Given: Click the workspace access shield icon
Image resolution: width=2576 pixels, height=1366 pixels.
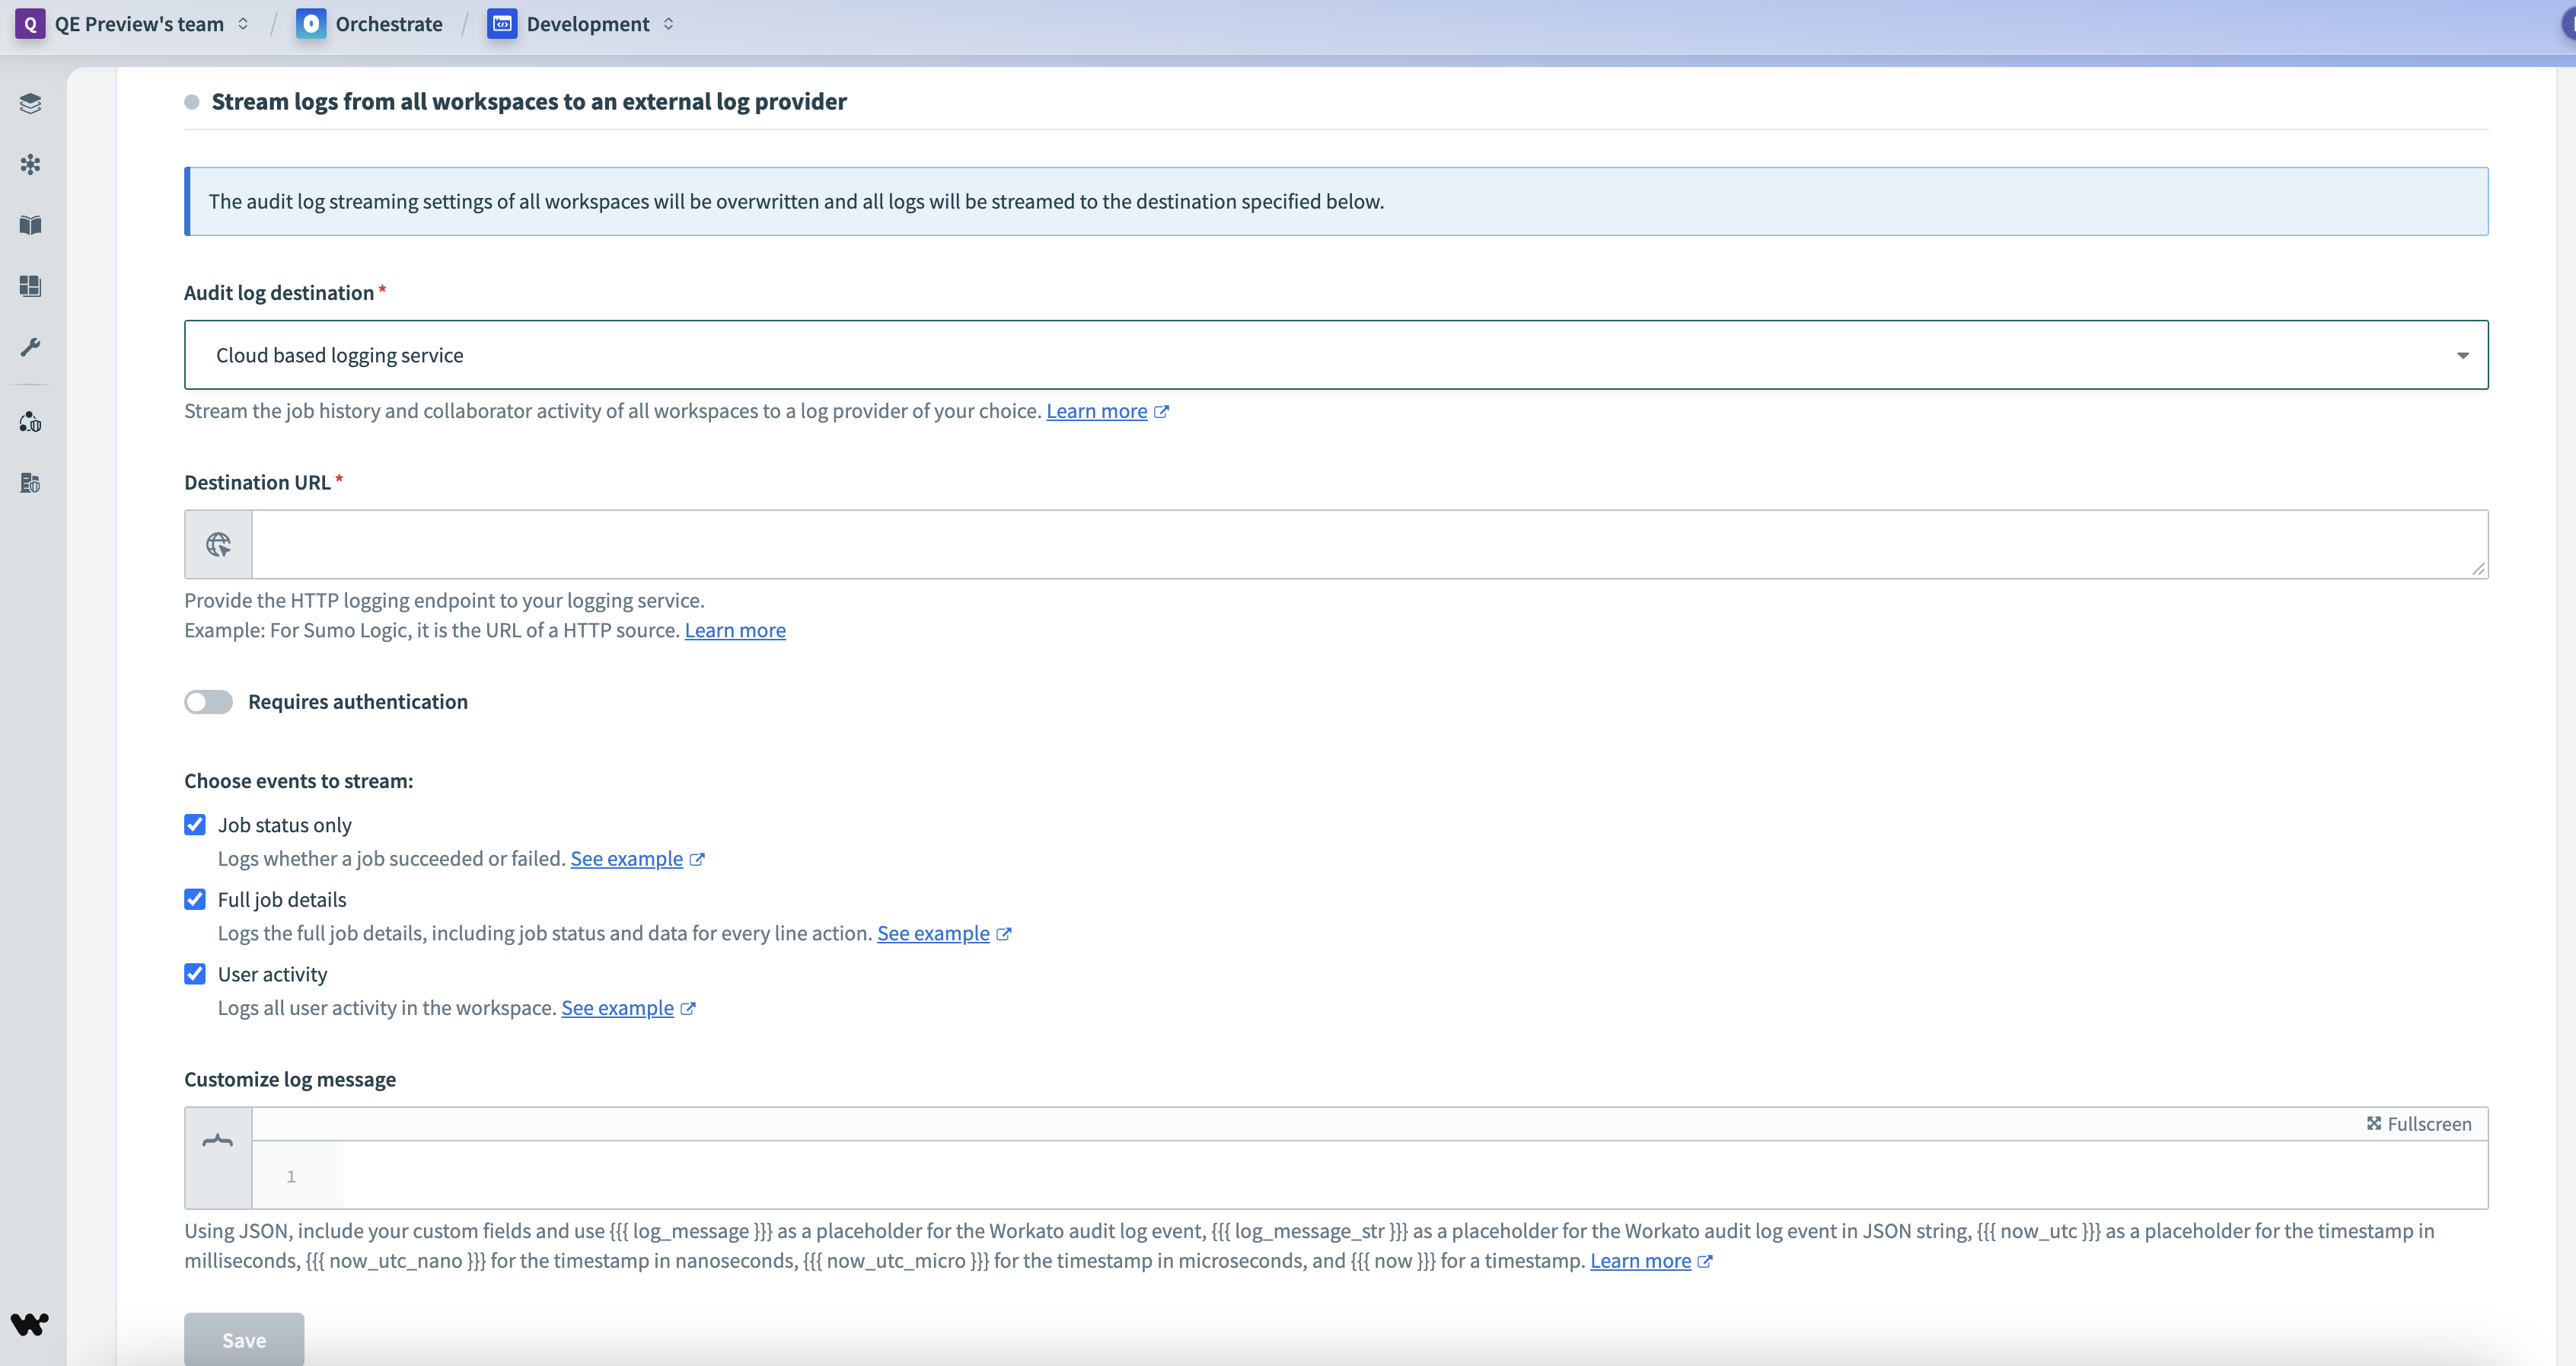Looking at the screenshot, I should pyautogui.click(x=30, y=422).
